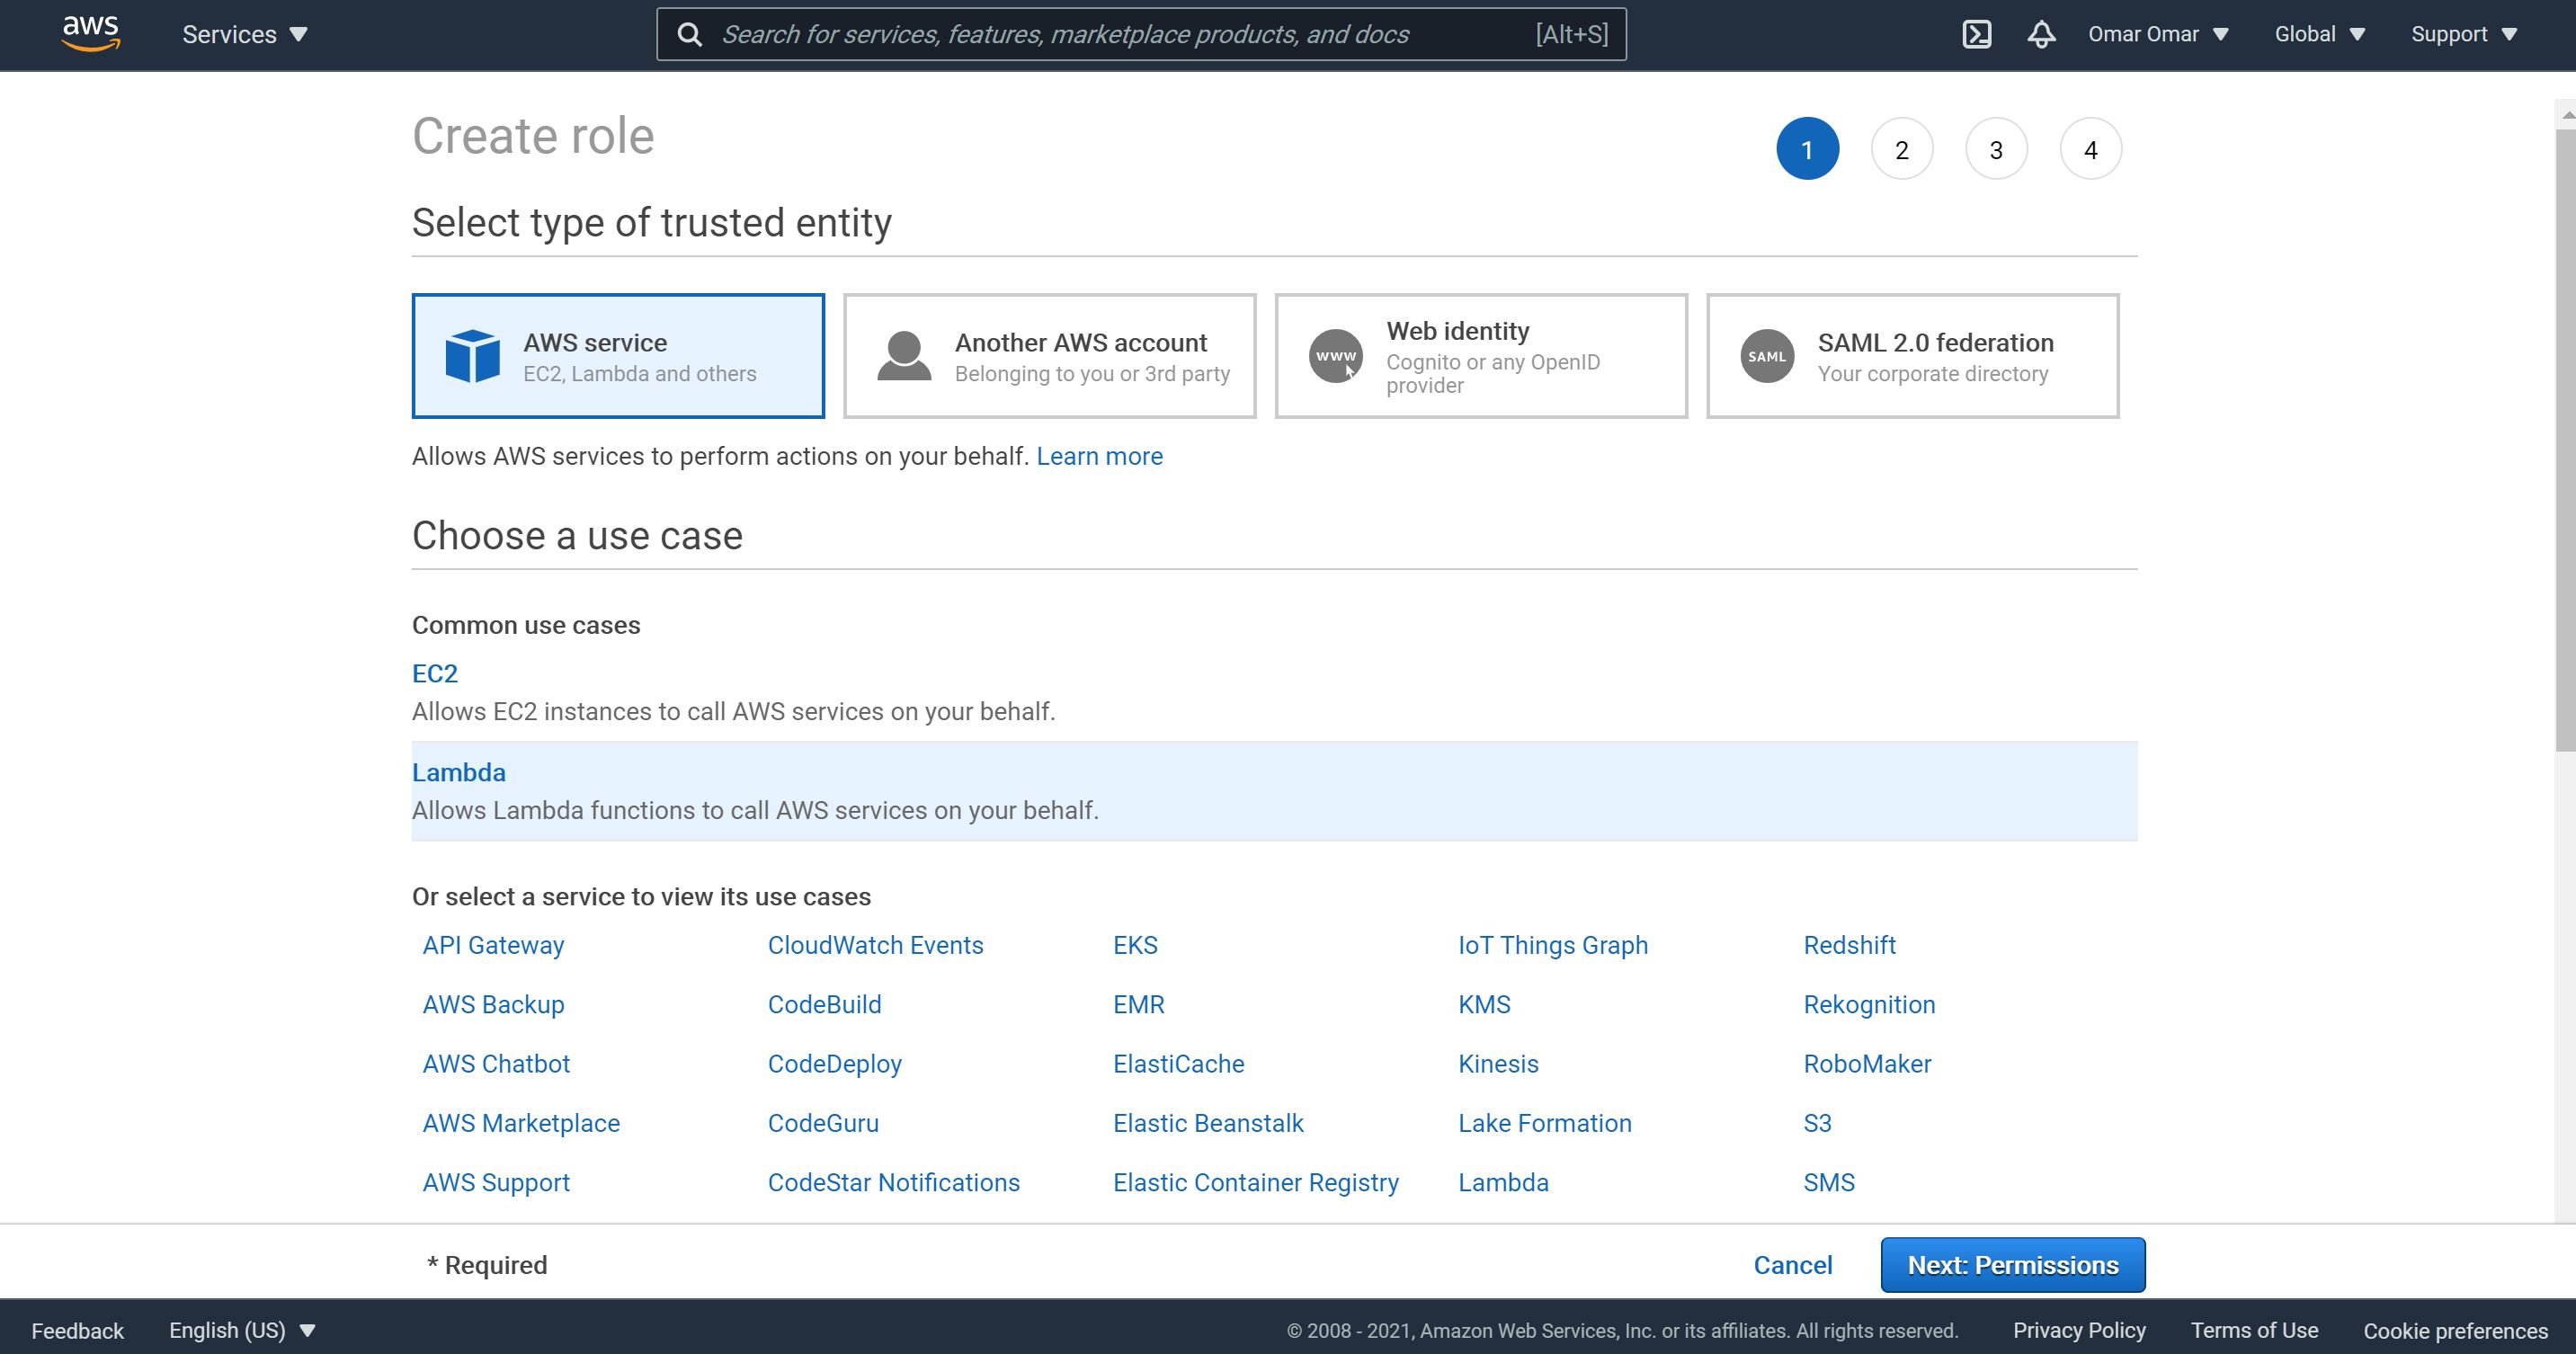Expand the Support menu

tap(2464, 34)
